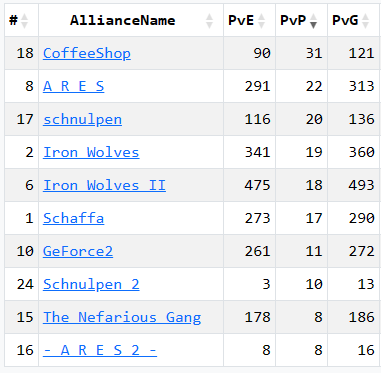Viewport: 381px width, 373px height.
Task: Open the CoffeeShop alliance link
Action: (x=87, y=53)
